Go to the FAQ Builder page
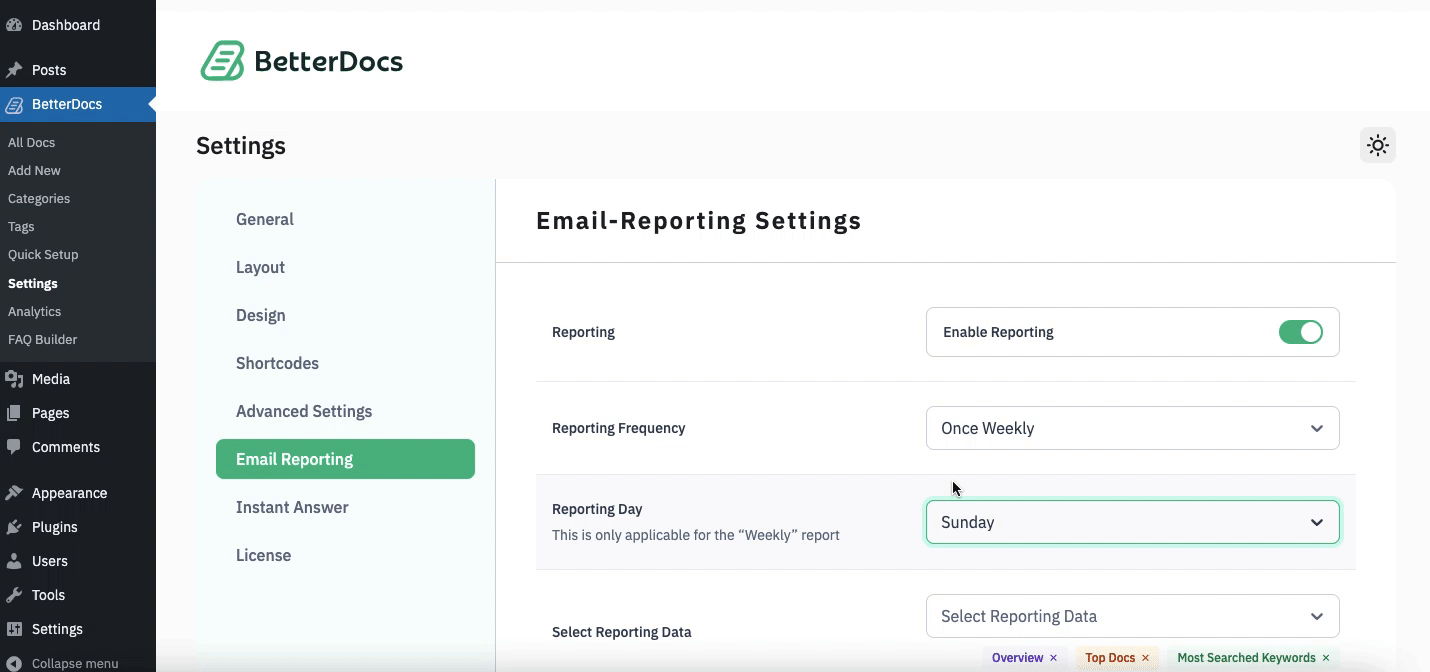This screenshot has width=1430, height=672. coord(43,339)
